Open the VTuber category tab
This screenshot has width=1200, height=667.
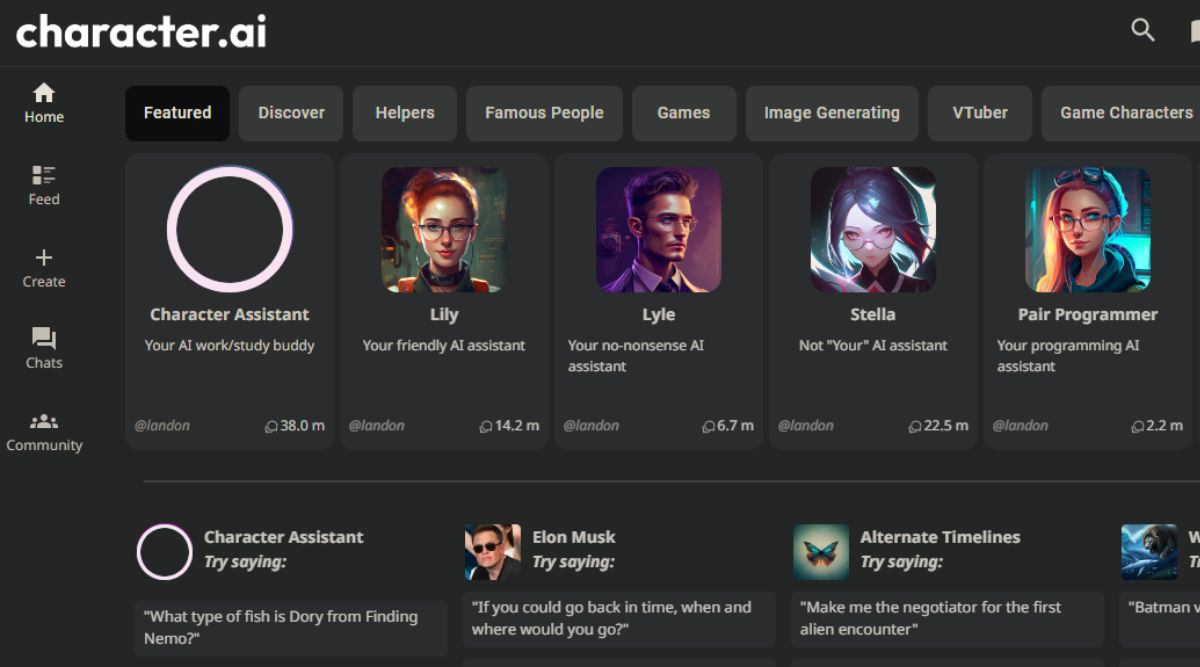980,113
